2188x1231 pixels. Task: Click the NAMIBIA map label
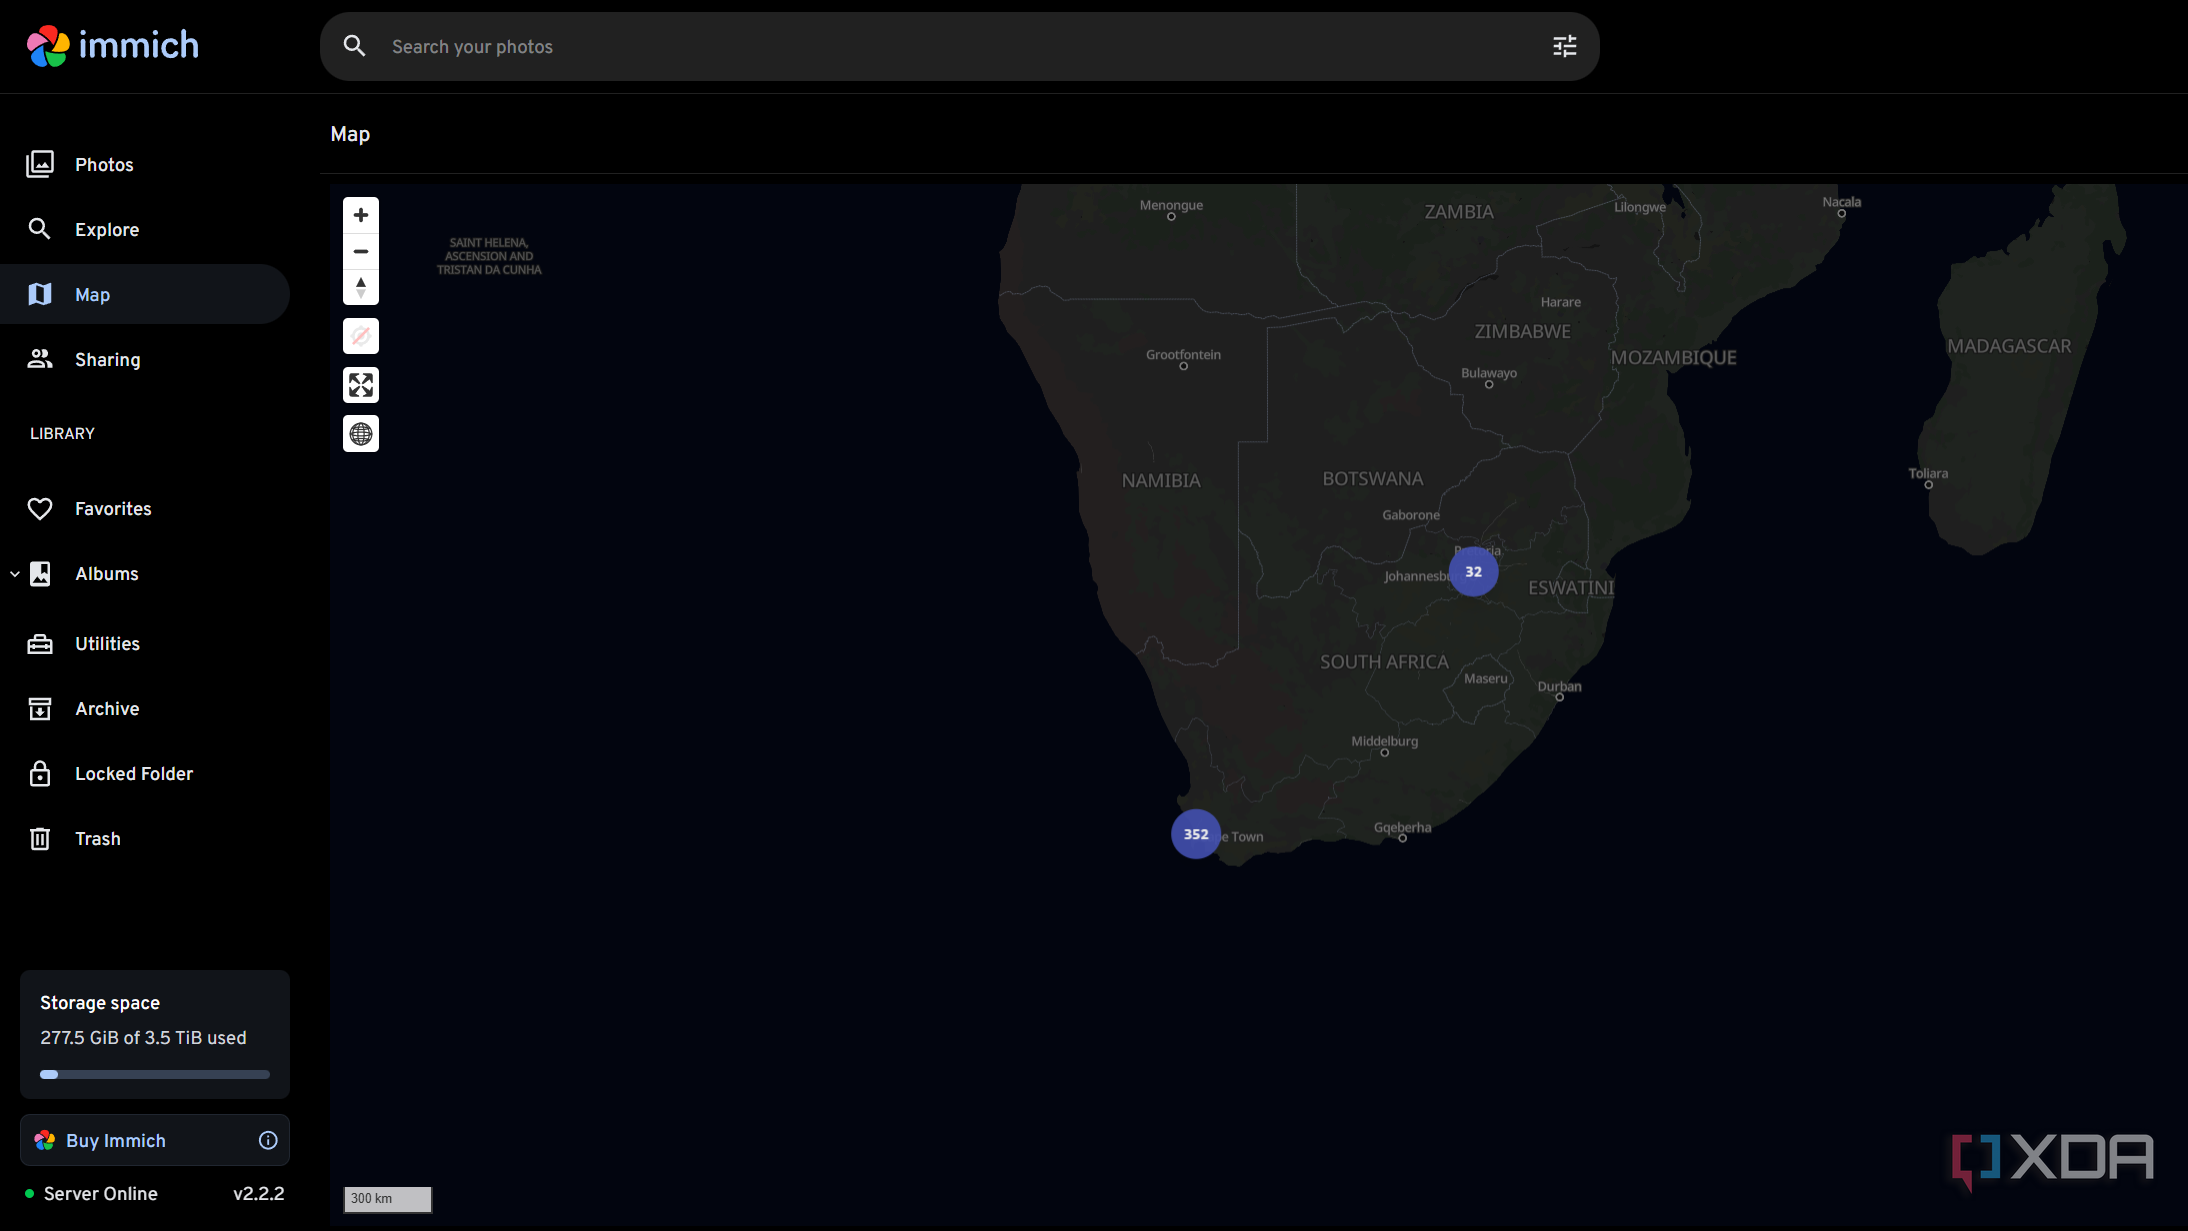point(1161,481)
